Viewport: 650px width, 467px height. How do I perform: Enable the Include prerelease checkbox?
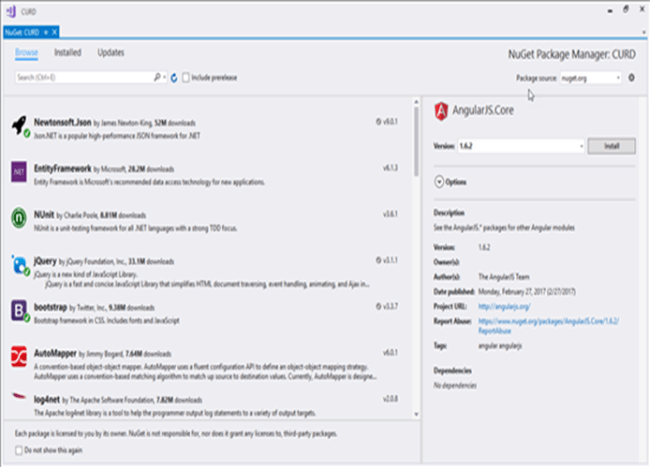(186, 77)
